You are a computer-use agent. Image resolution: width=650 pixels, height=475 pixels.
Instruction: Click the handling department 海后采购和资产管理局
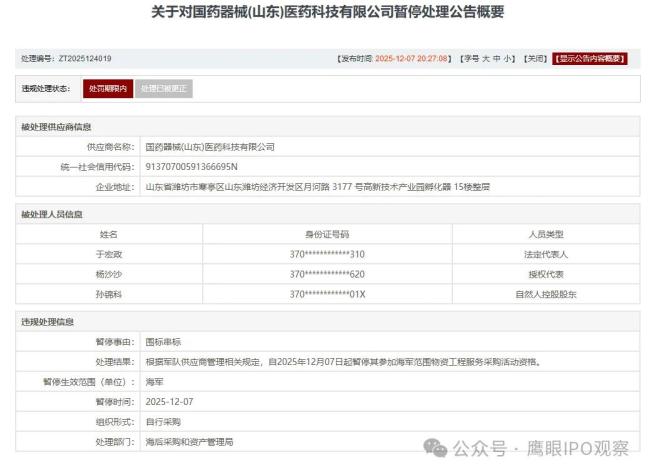189,442
